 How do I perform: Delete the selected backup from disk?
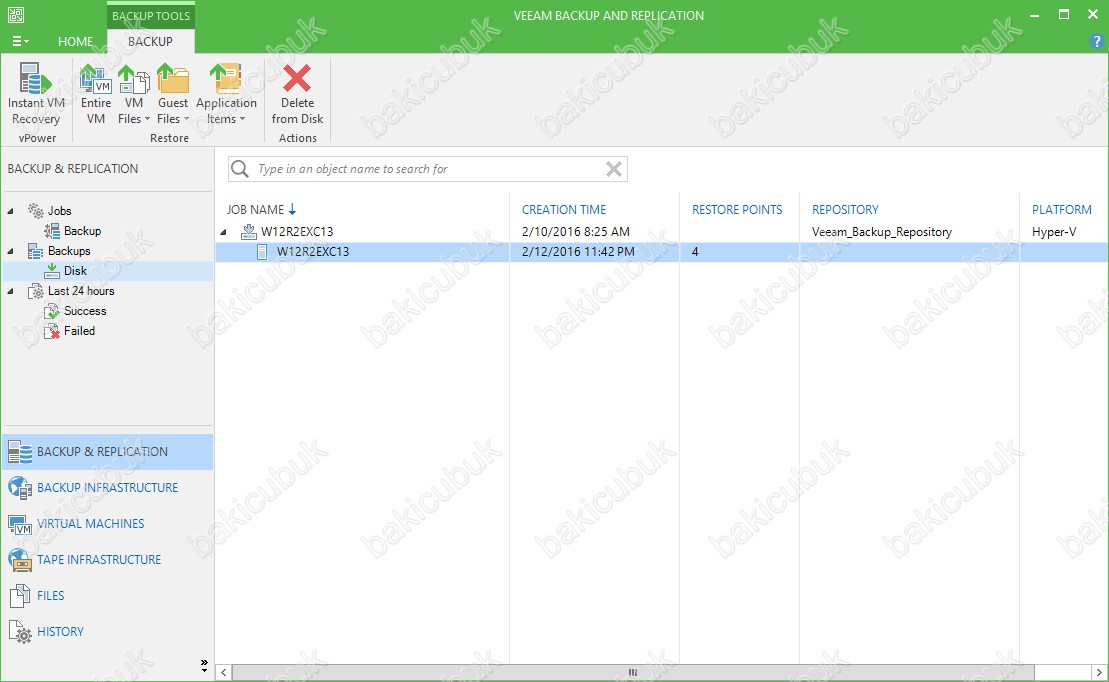coord(297,94)
